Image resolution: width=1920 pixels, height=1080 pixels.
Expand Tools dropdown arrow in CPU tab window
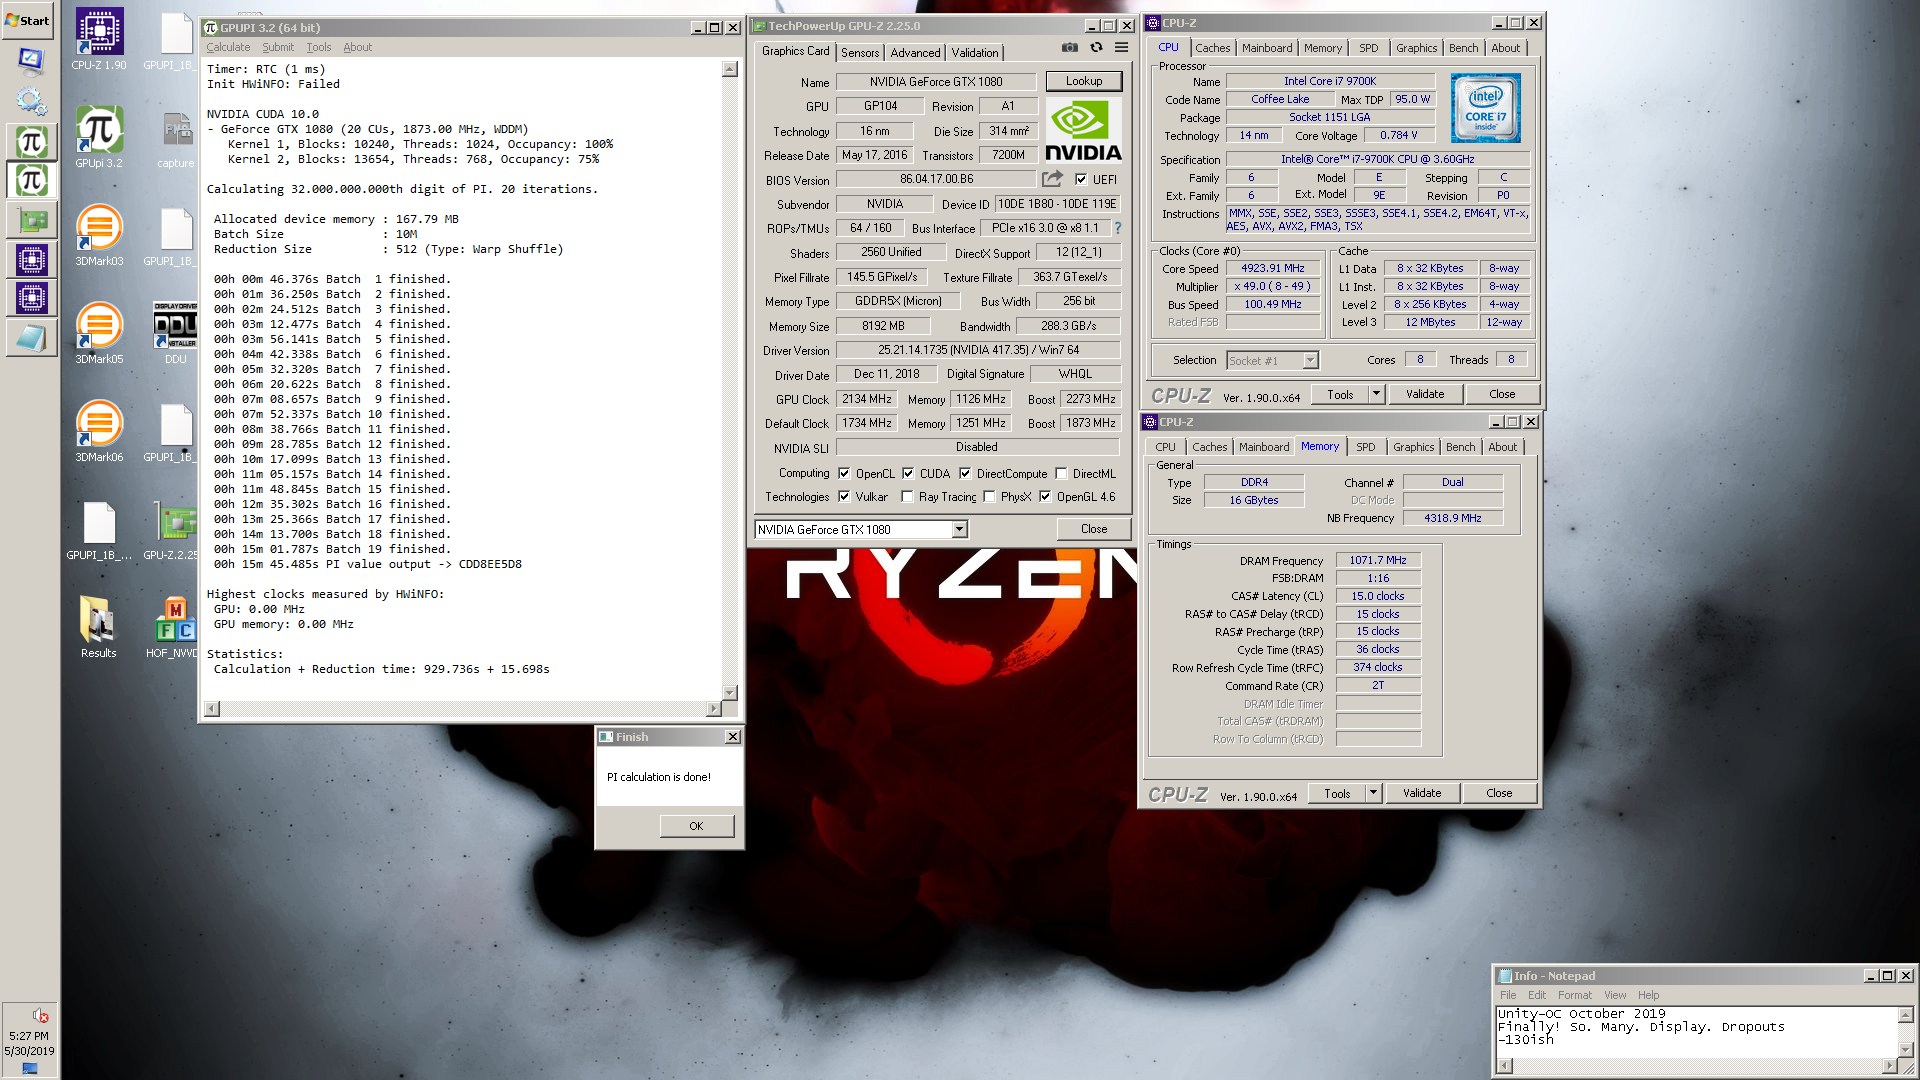click(x=1376, y=394)
